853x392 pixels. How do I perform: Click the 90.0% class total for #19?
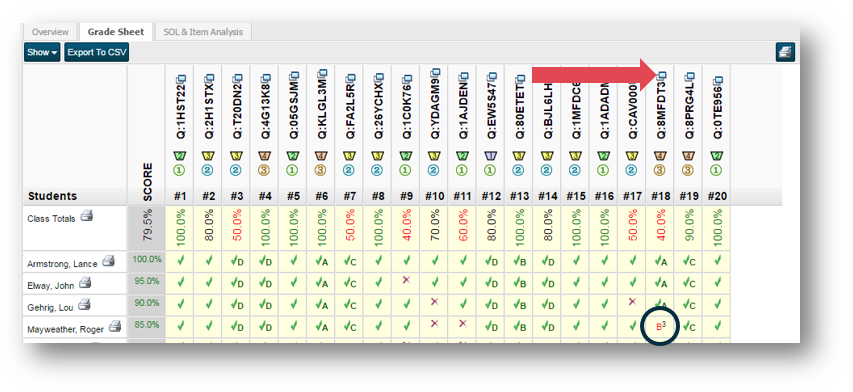tap(689, 224)
